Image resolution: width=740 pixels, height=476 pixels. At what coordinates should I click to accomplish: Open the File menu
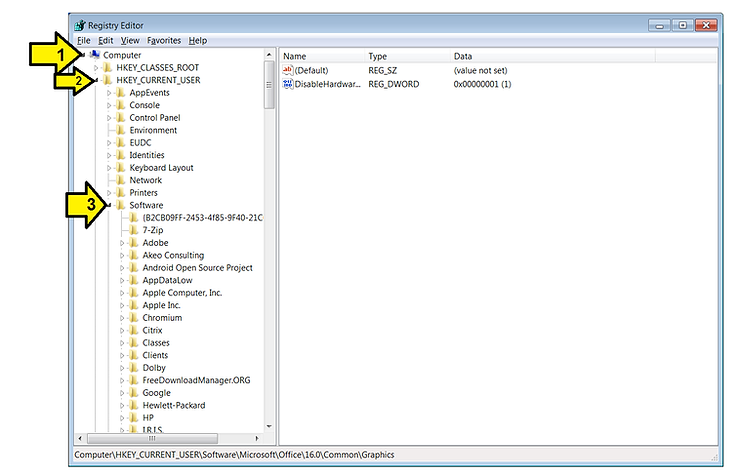84,41
